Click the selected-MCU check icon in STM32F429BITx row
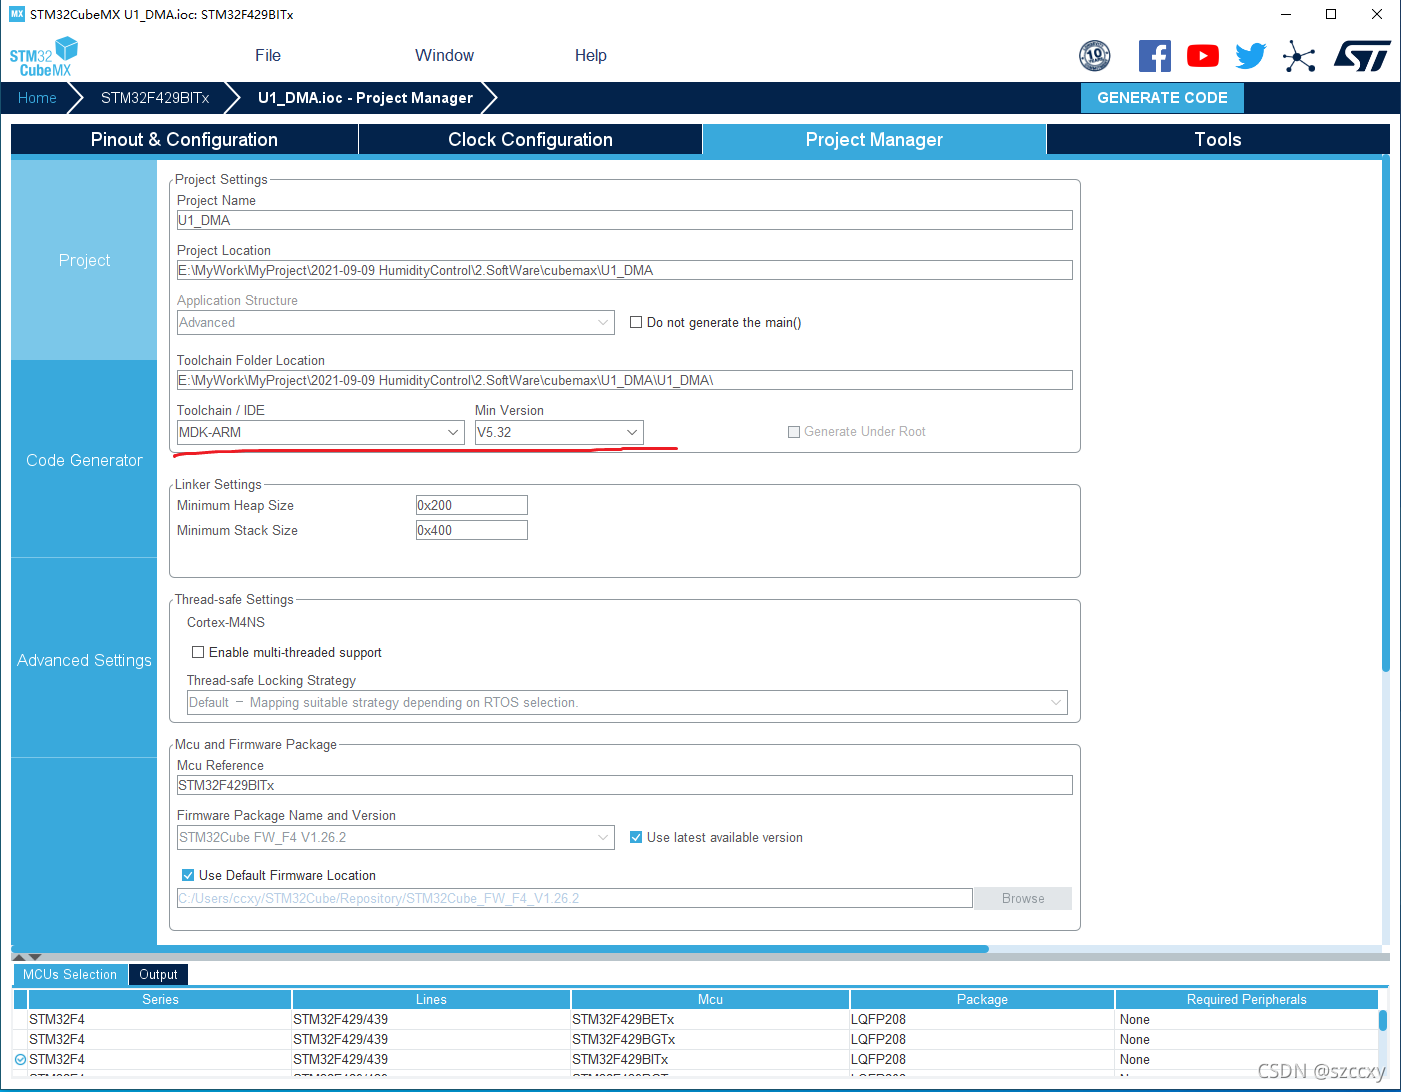1401x1092 pixels. [x=20, y=1059]
